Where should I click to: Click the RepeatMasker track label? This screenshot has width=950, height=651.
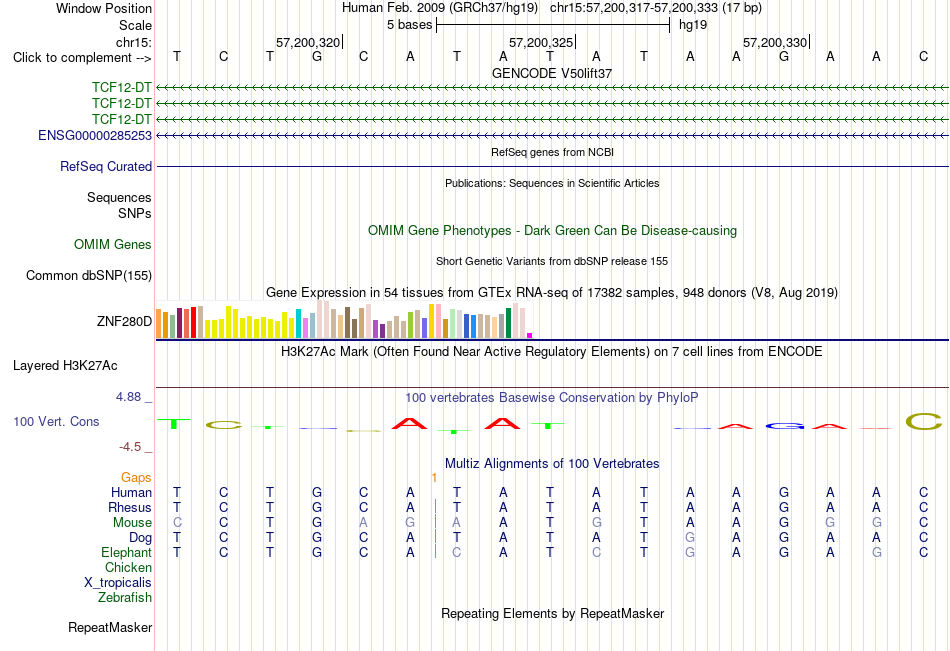[110, 627]
